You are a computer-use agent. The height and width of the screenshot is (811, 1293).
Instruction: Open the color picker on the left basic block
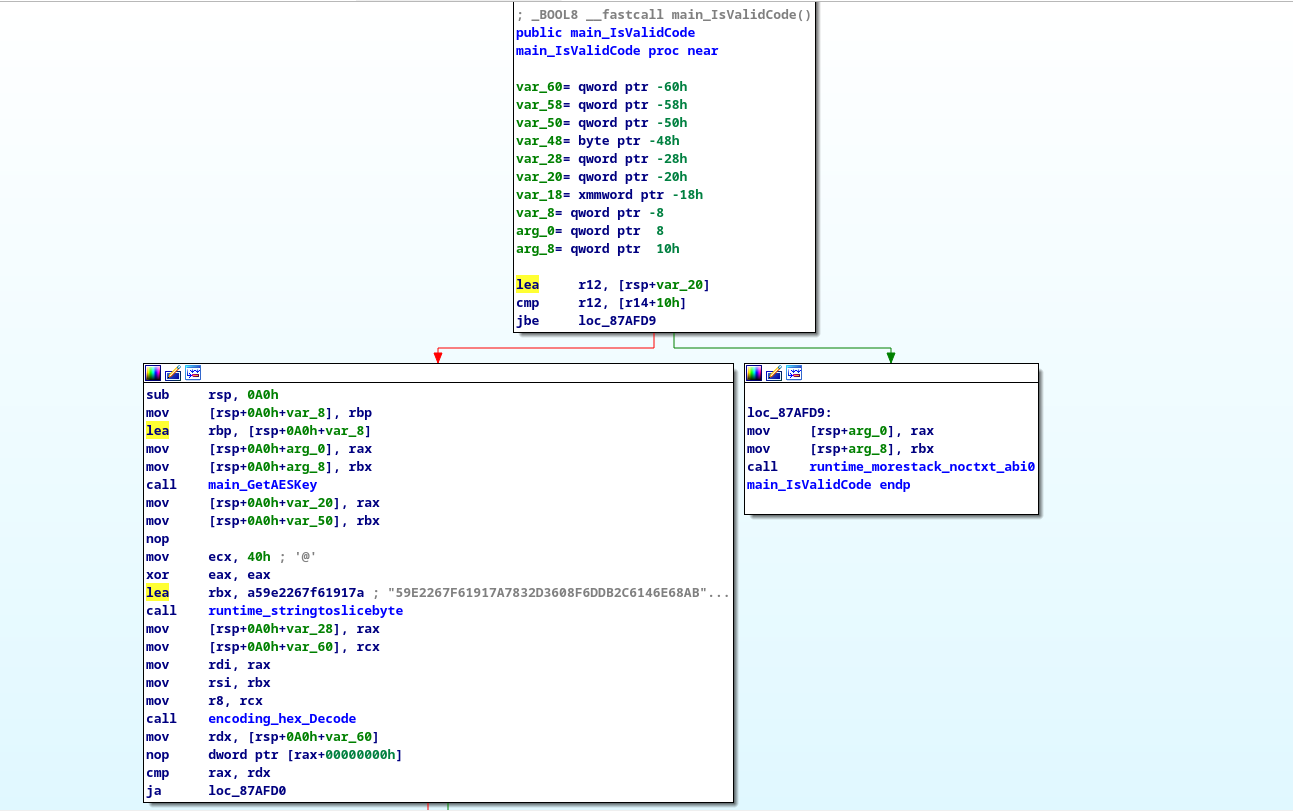pos(152,373)
